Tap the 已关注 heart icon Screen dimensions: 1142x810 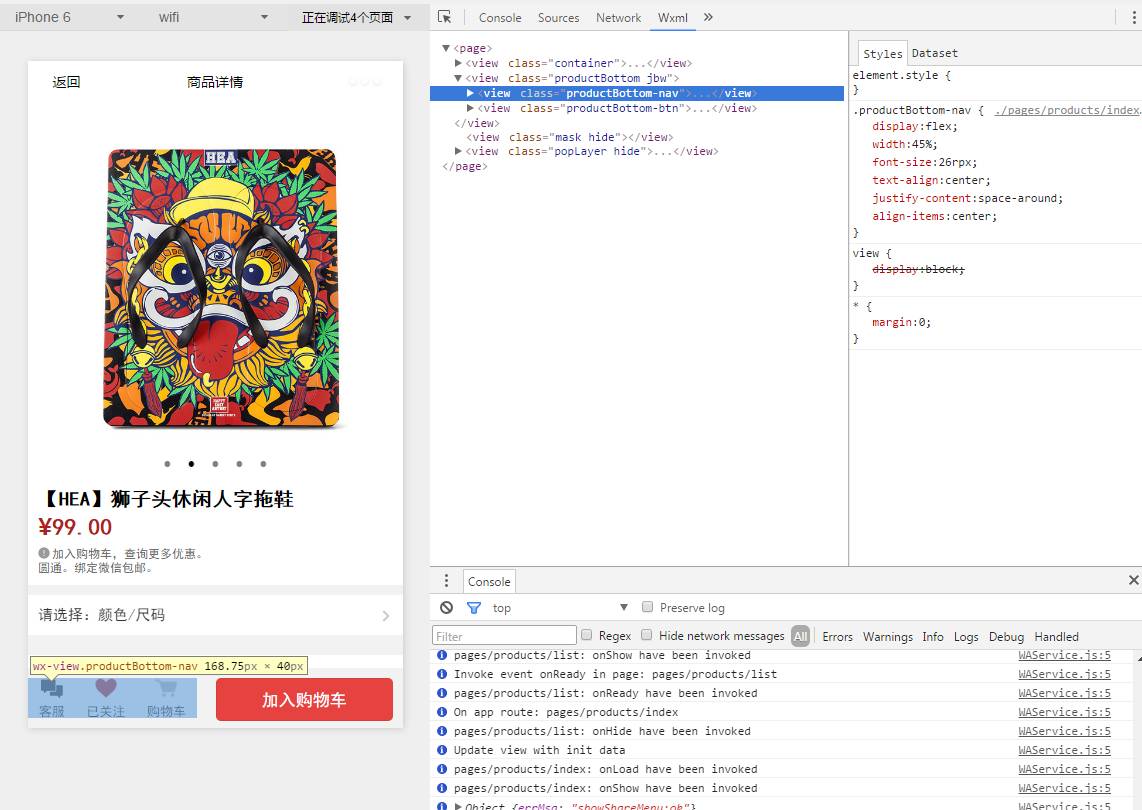tap(106, 687)
